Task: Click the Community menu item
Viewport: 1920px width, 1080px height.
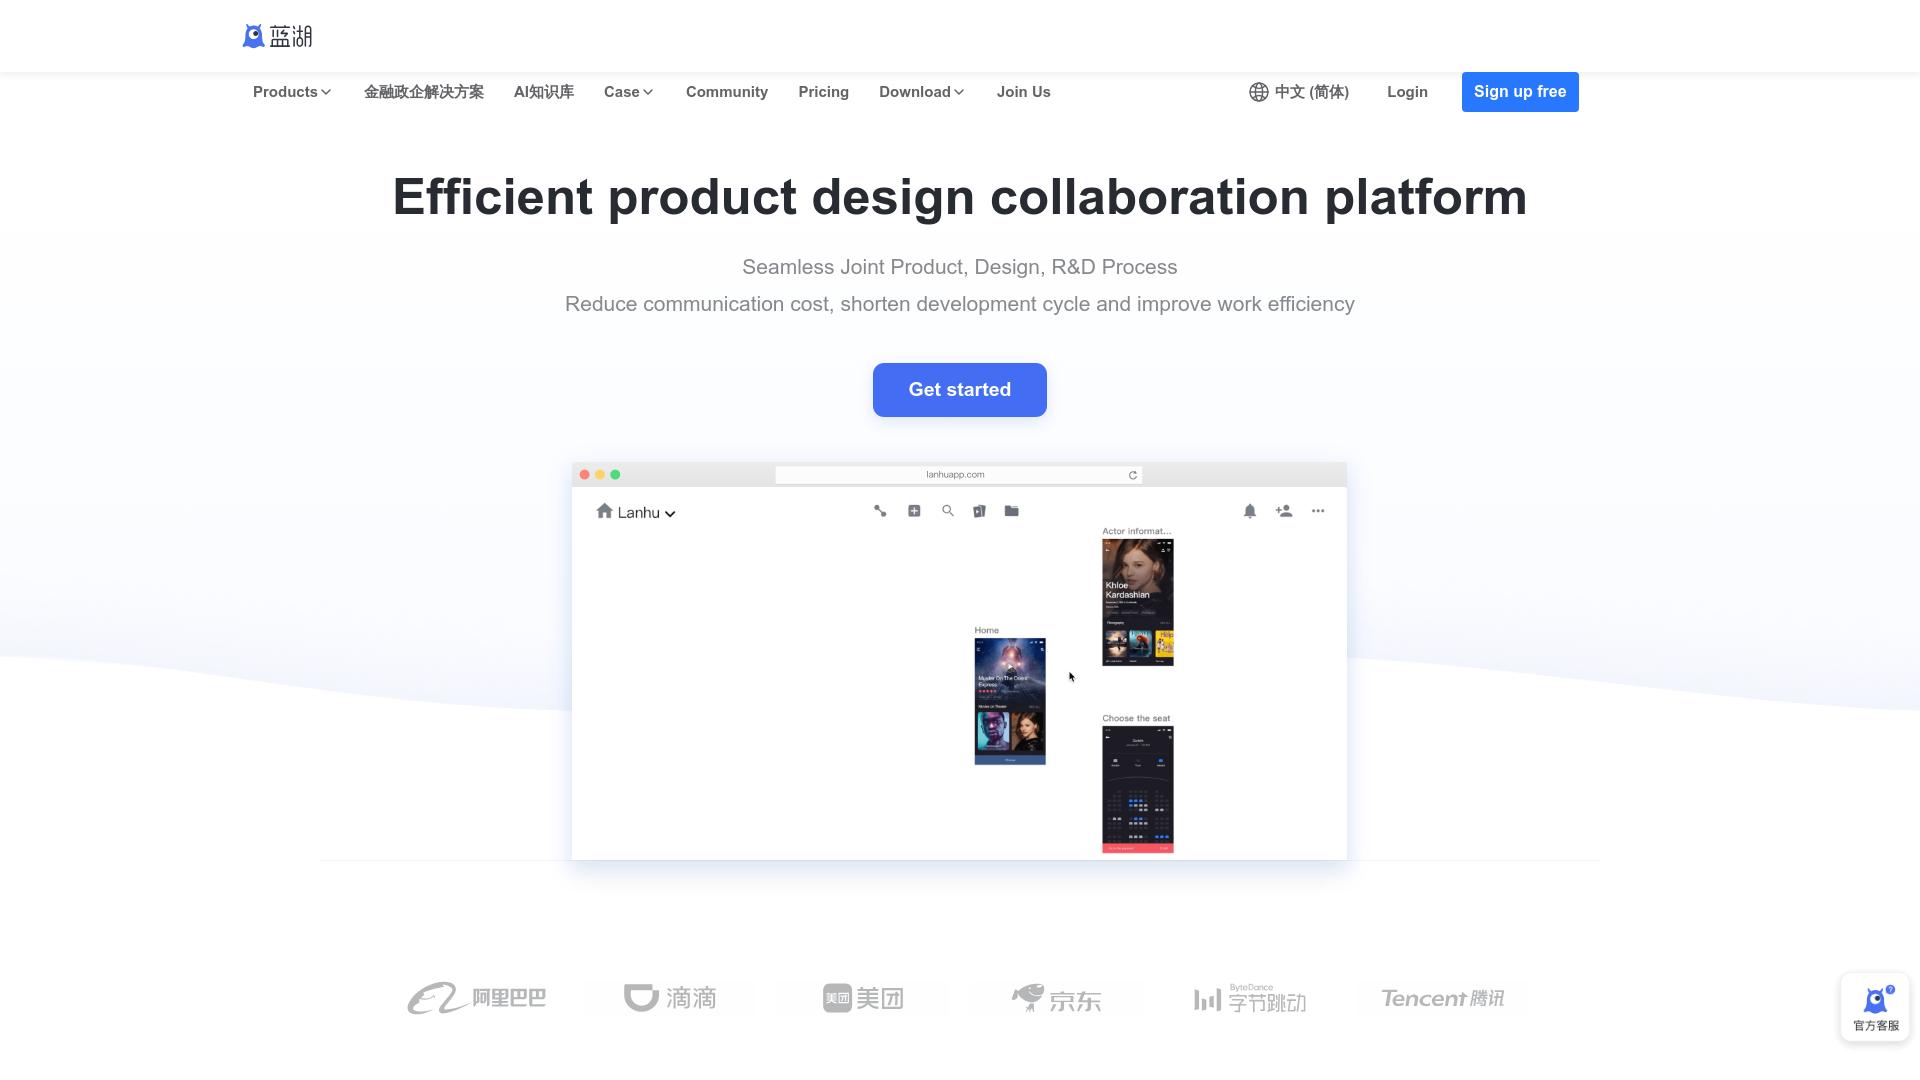Action: [x=727, y=92]
